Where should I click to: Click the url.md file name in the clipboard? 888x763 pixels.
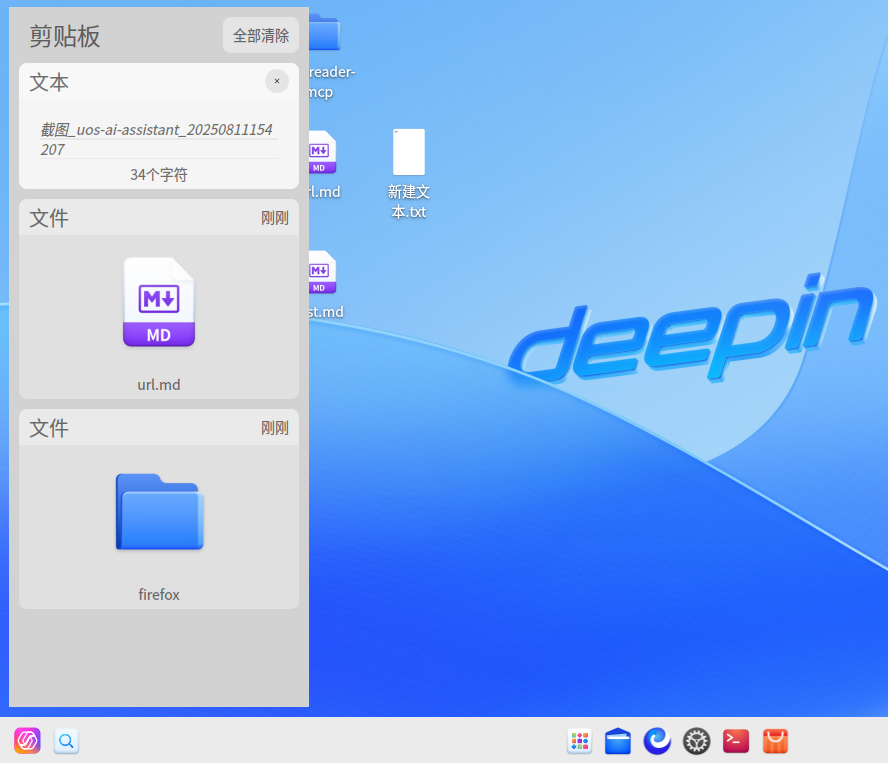point(159,385)
